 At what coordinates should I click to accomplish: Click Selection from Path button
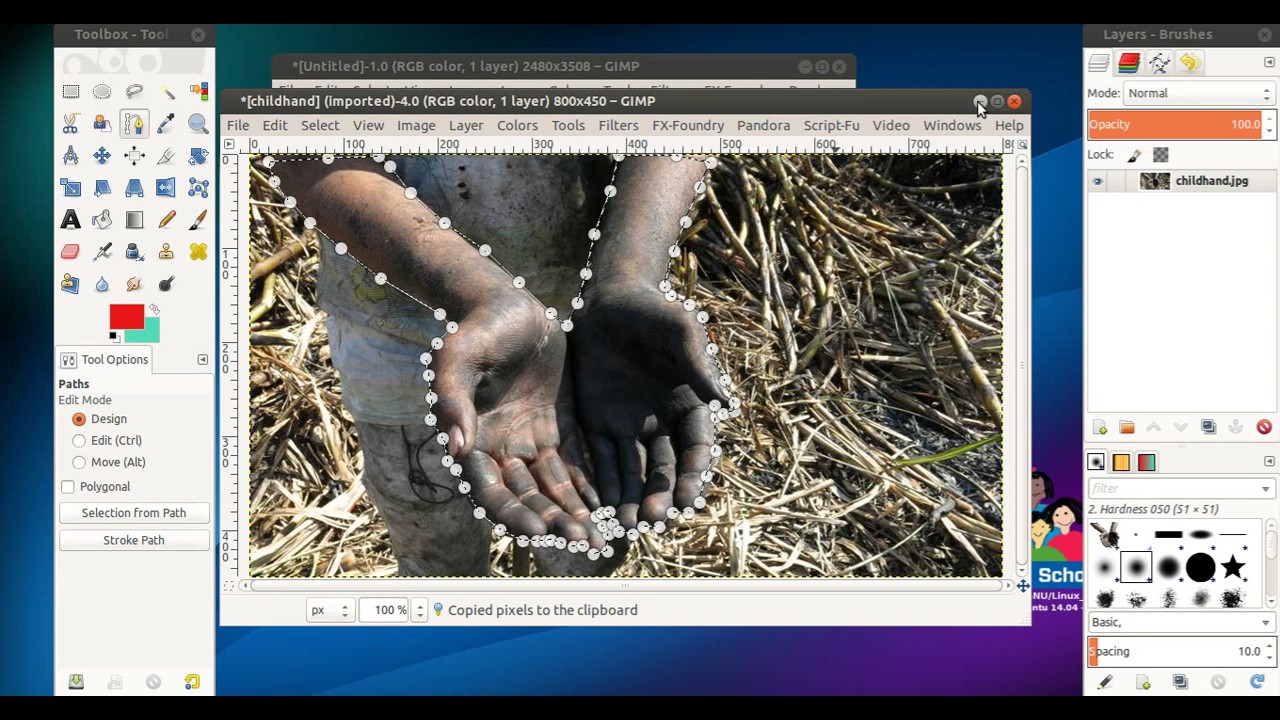click(x=134, y=513)
